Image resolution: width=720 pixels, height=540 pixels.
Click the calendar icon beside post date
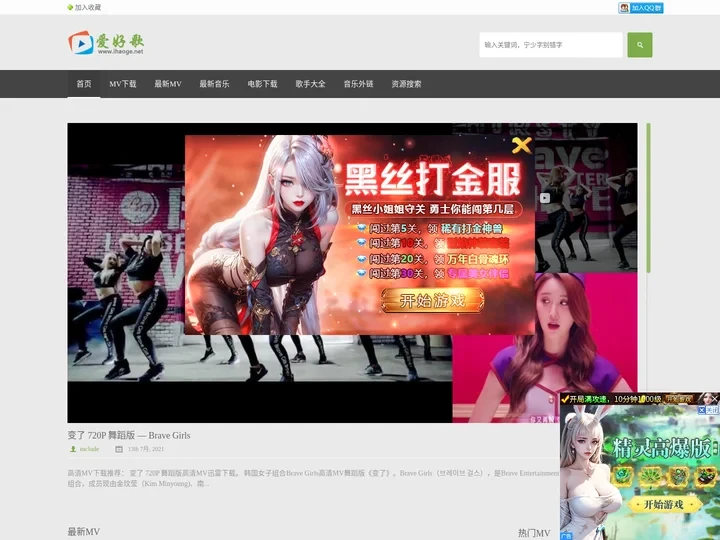[x=118, y=449]
